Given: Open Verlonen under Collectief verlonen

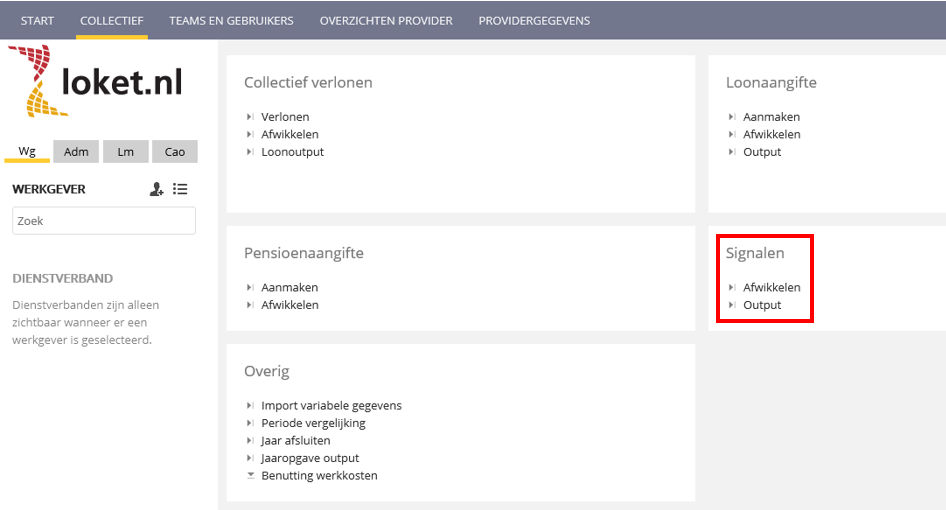Looking at the screenshot, I should click(x=285, y=117).
